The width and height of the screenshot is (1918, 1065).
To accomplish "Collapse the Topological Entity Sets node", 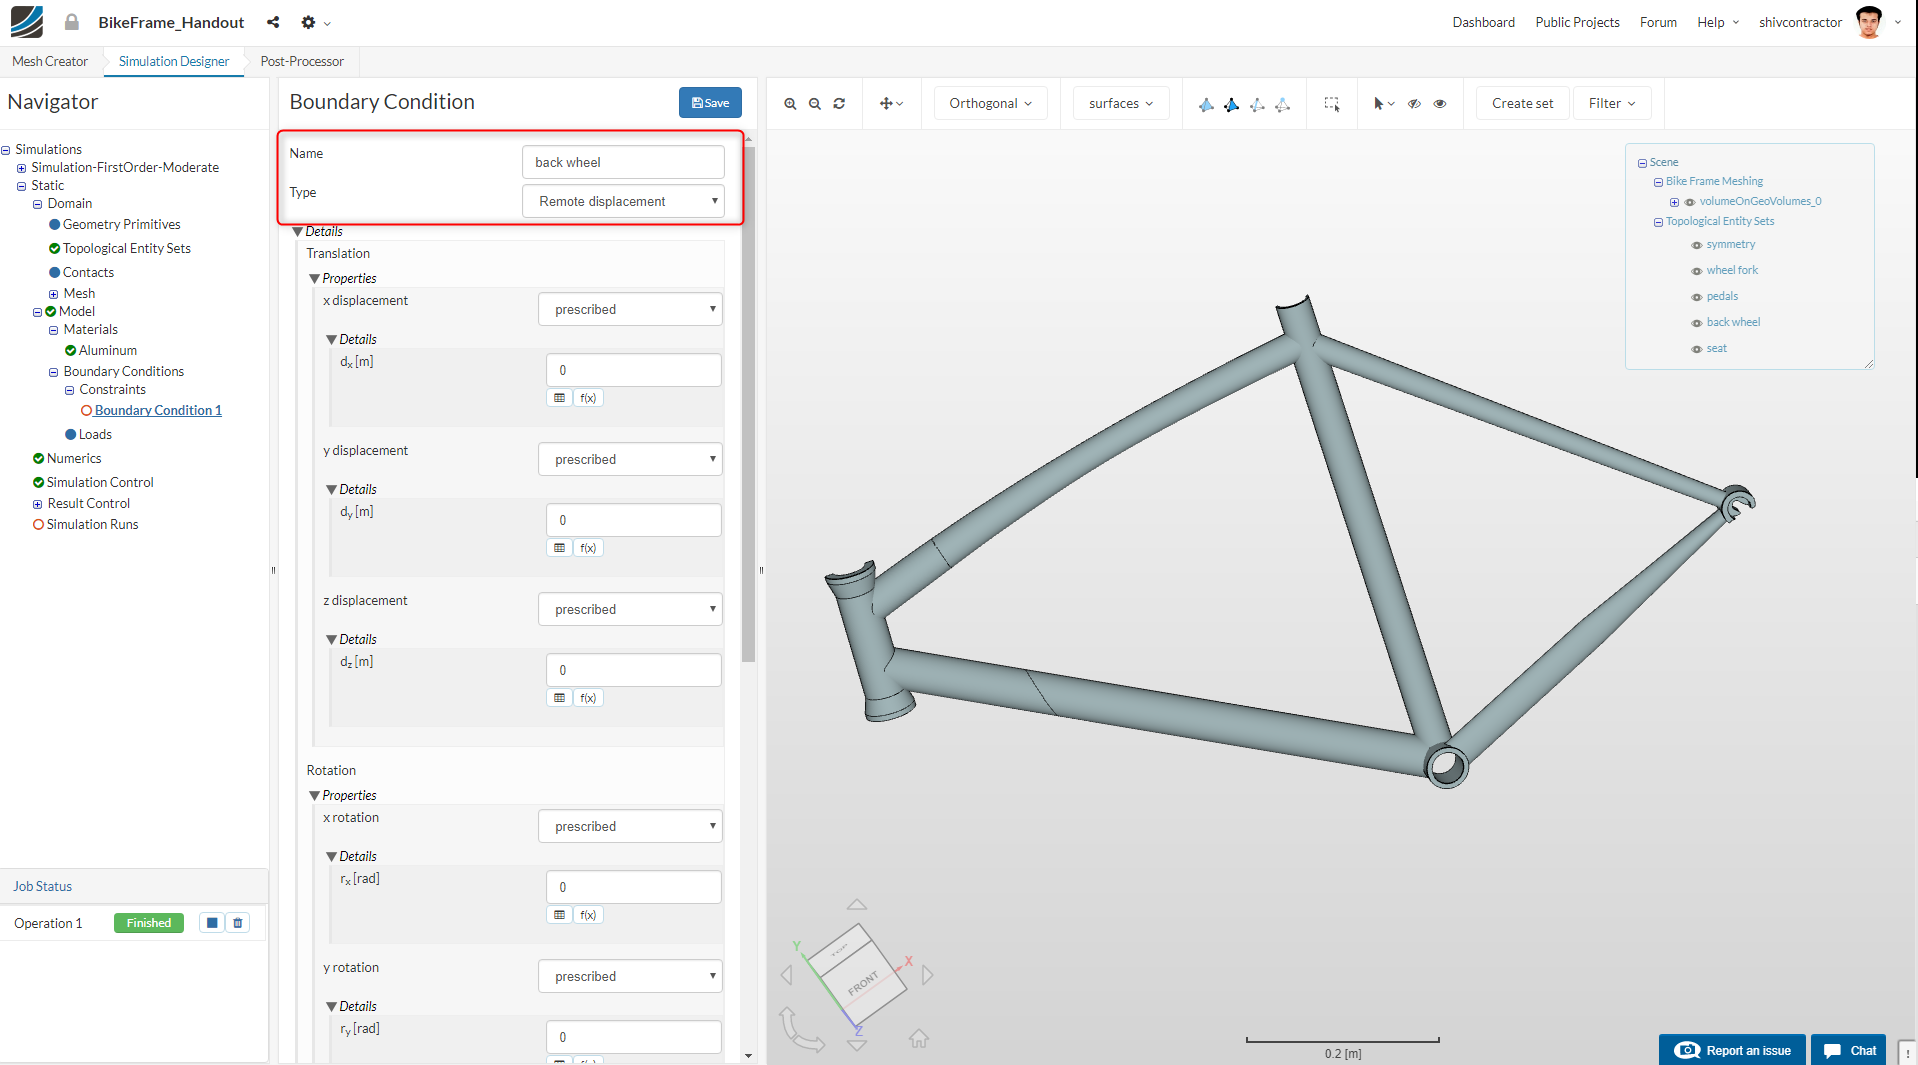I will point(1659,222).
